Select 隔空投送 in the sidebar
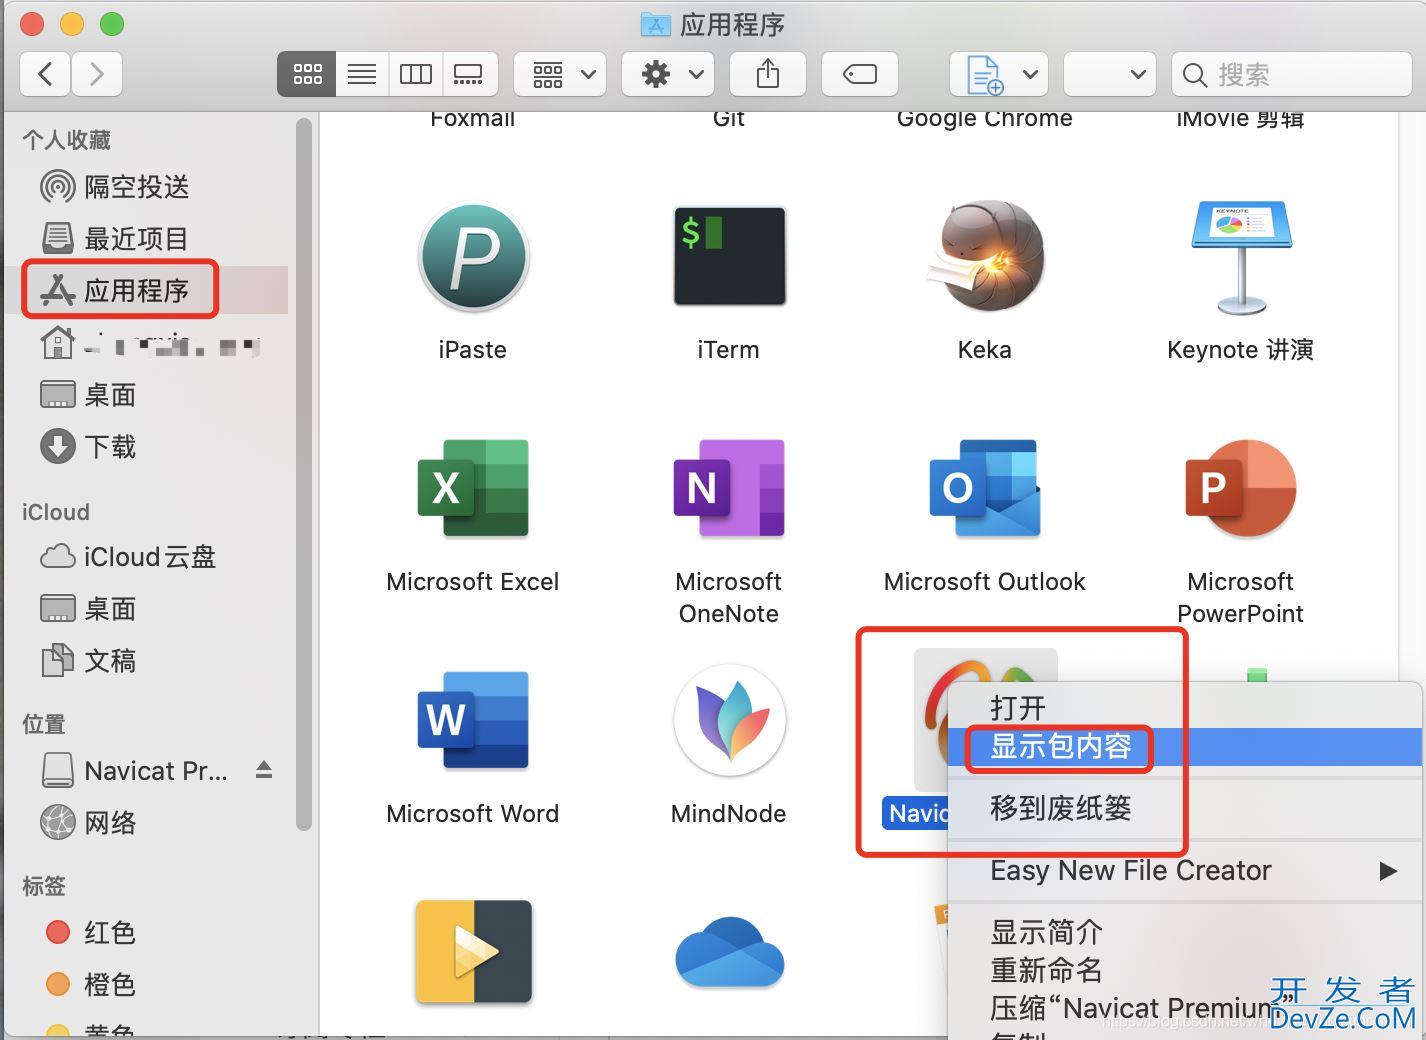The width and height of the screenshot is (1426, 1040). pos(115,187)
